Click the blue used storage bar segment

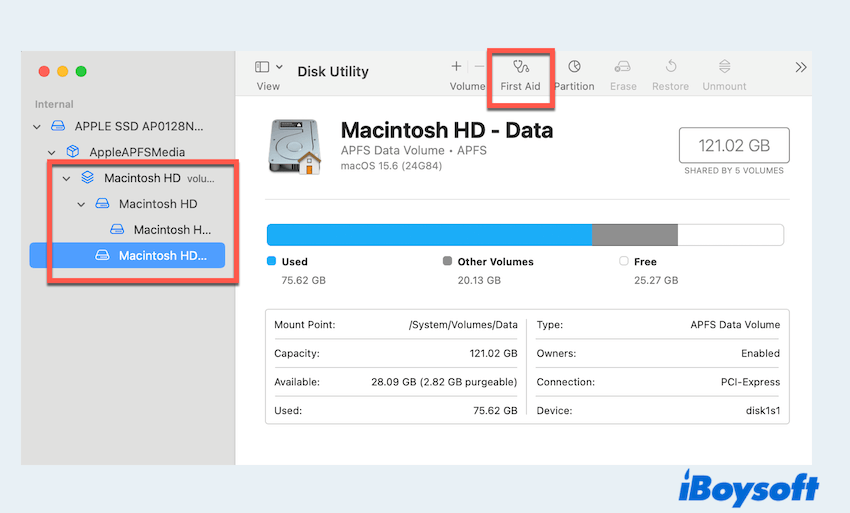point(429,235)
